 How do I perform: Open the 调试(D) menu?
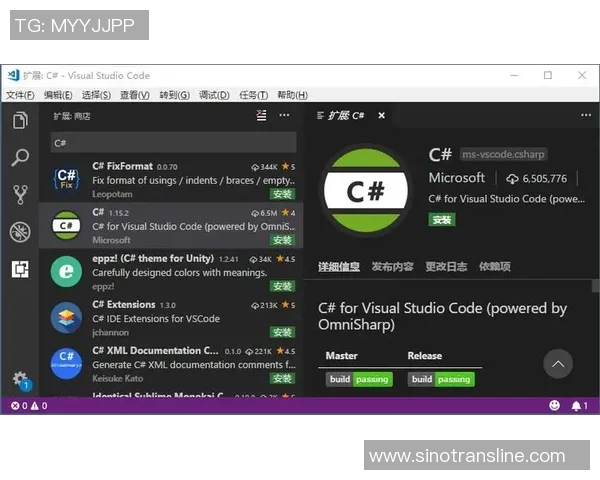click(x=214, y=95)
